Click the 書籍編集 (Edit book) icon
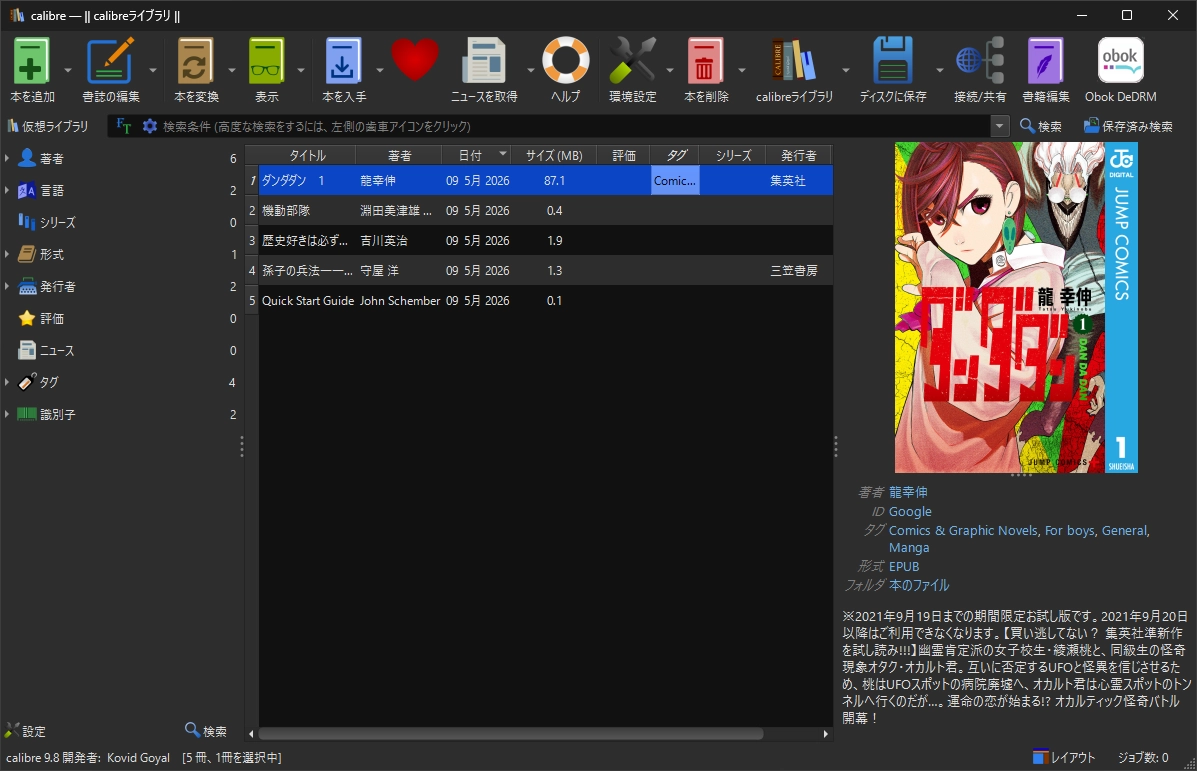The width and height of the screenshot is (1197, 771). click(1045, 61)
